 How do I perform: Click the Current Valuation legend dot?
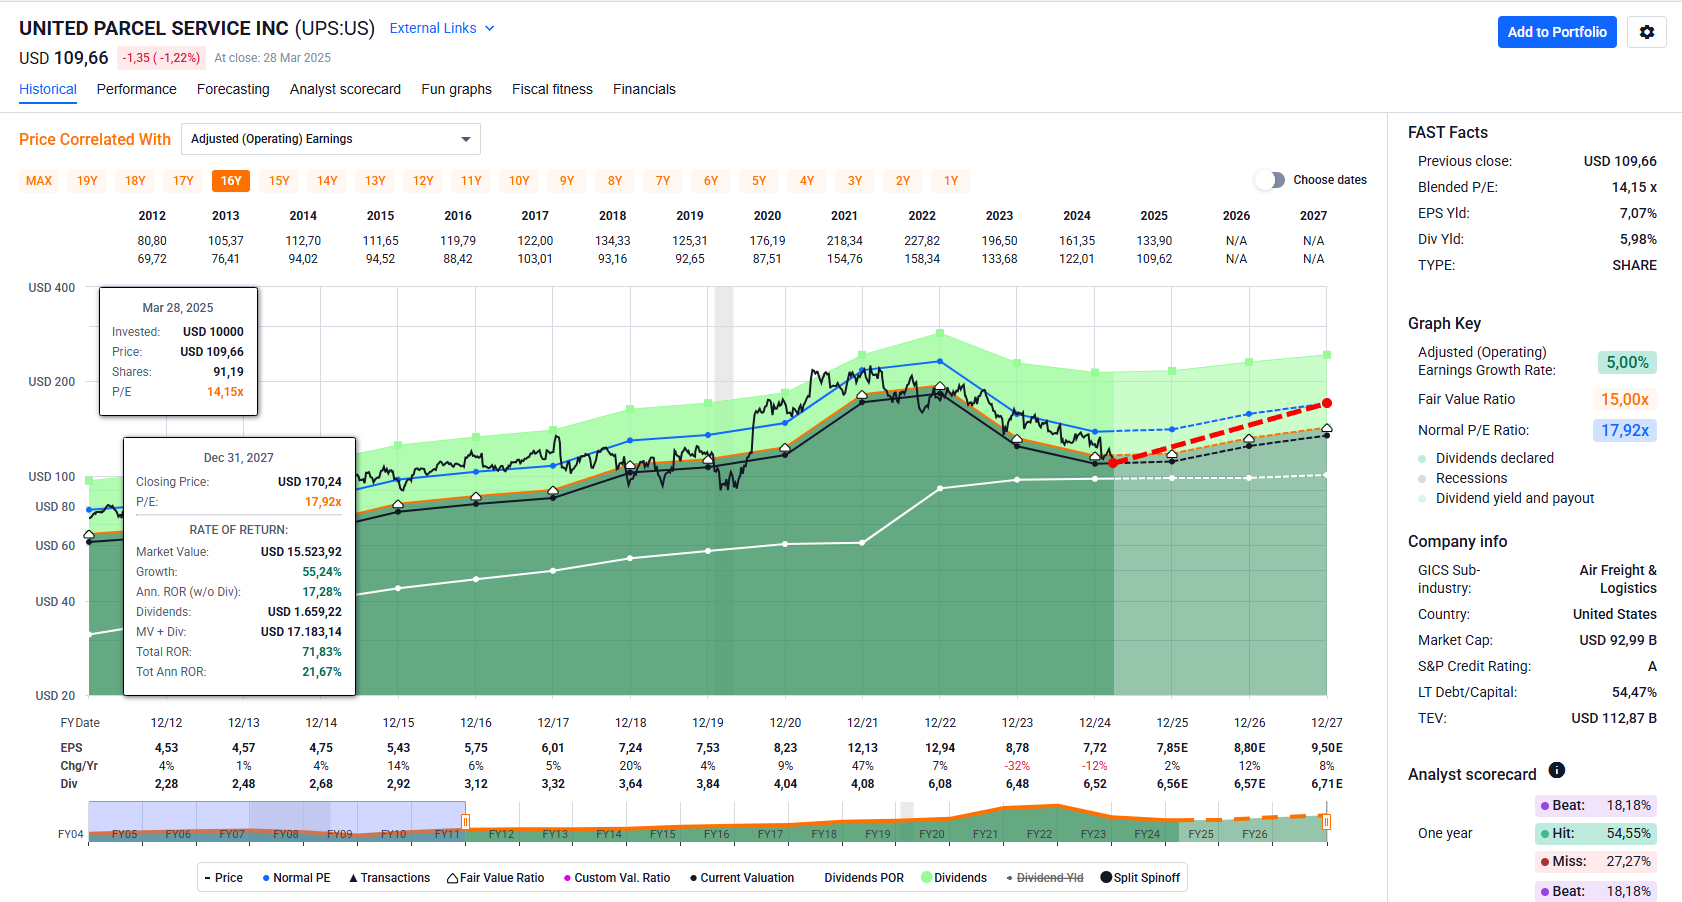693,878
